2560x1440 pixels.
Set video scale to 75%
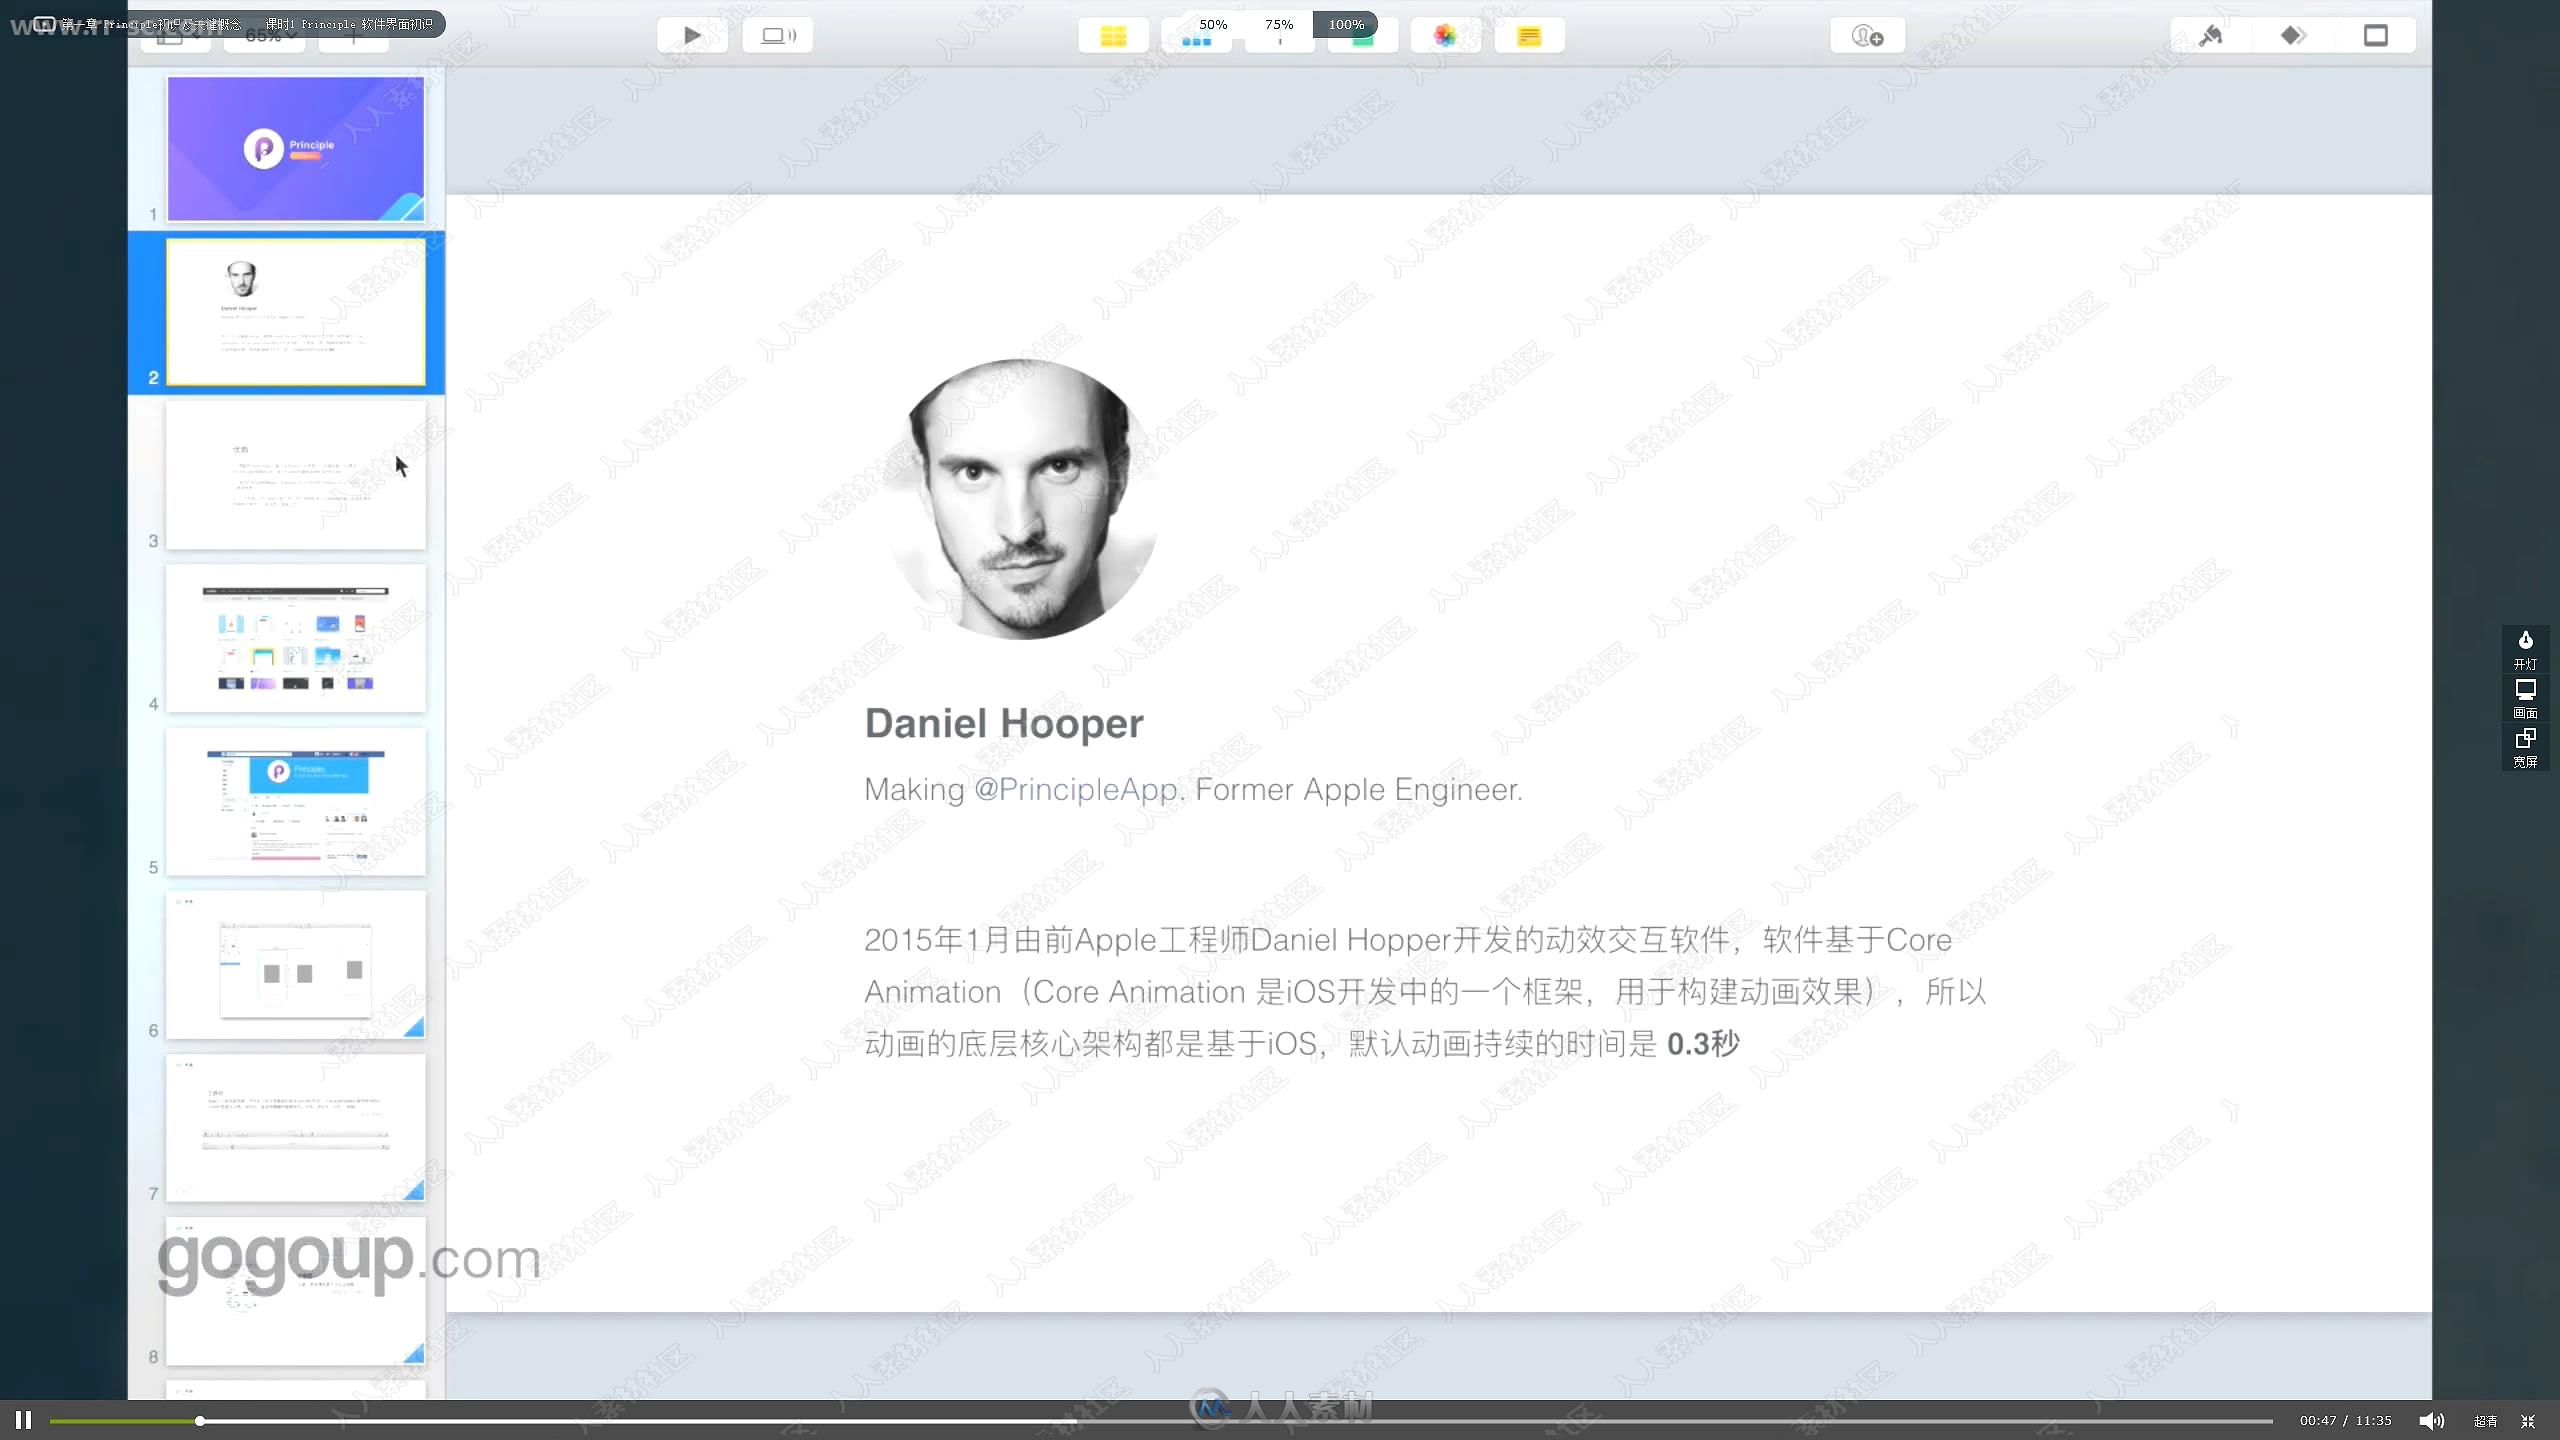1279,24
